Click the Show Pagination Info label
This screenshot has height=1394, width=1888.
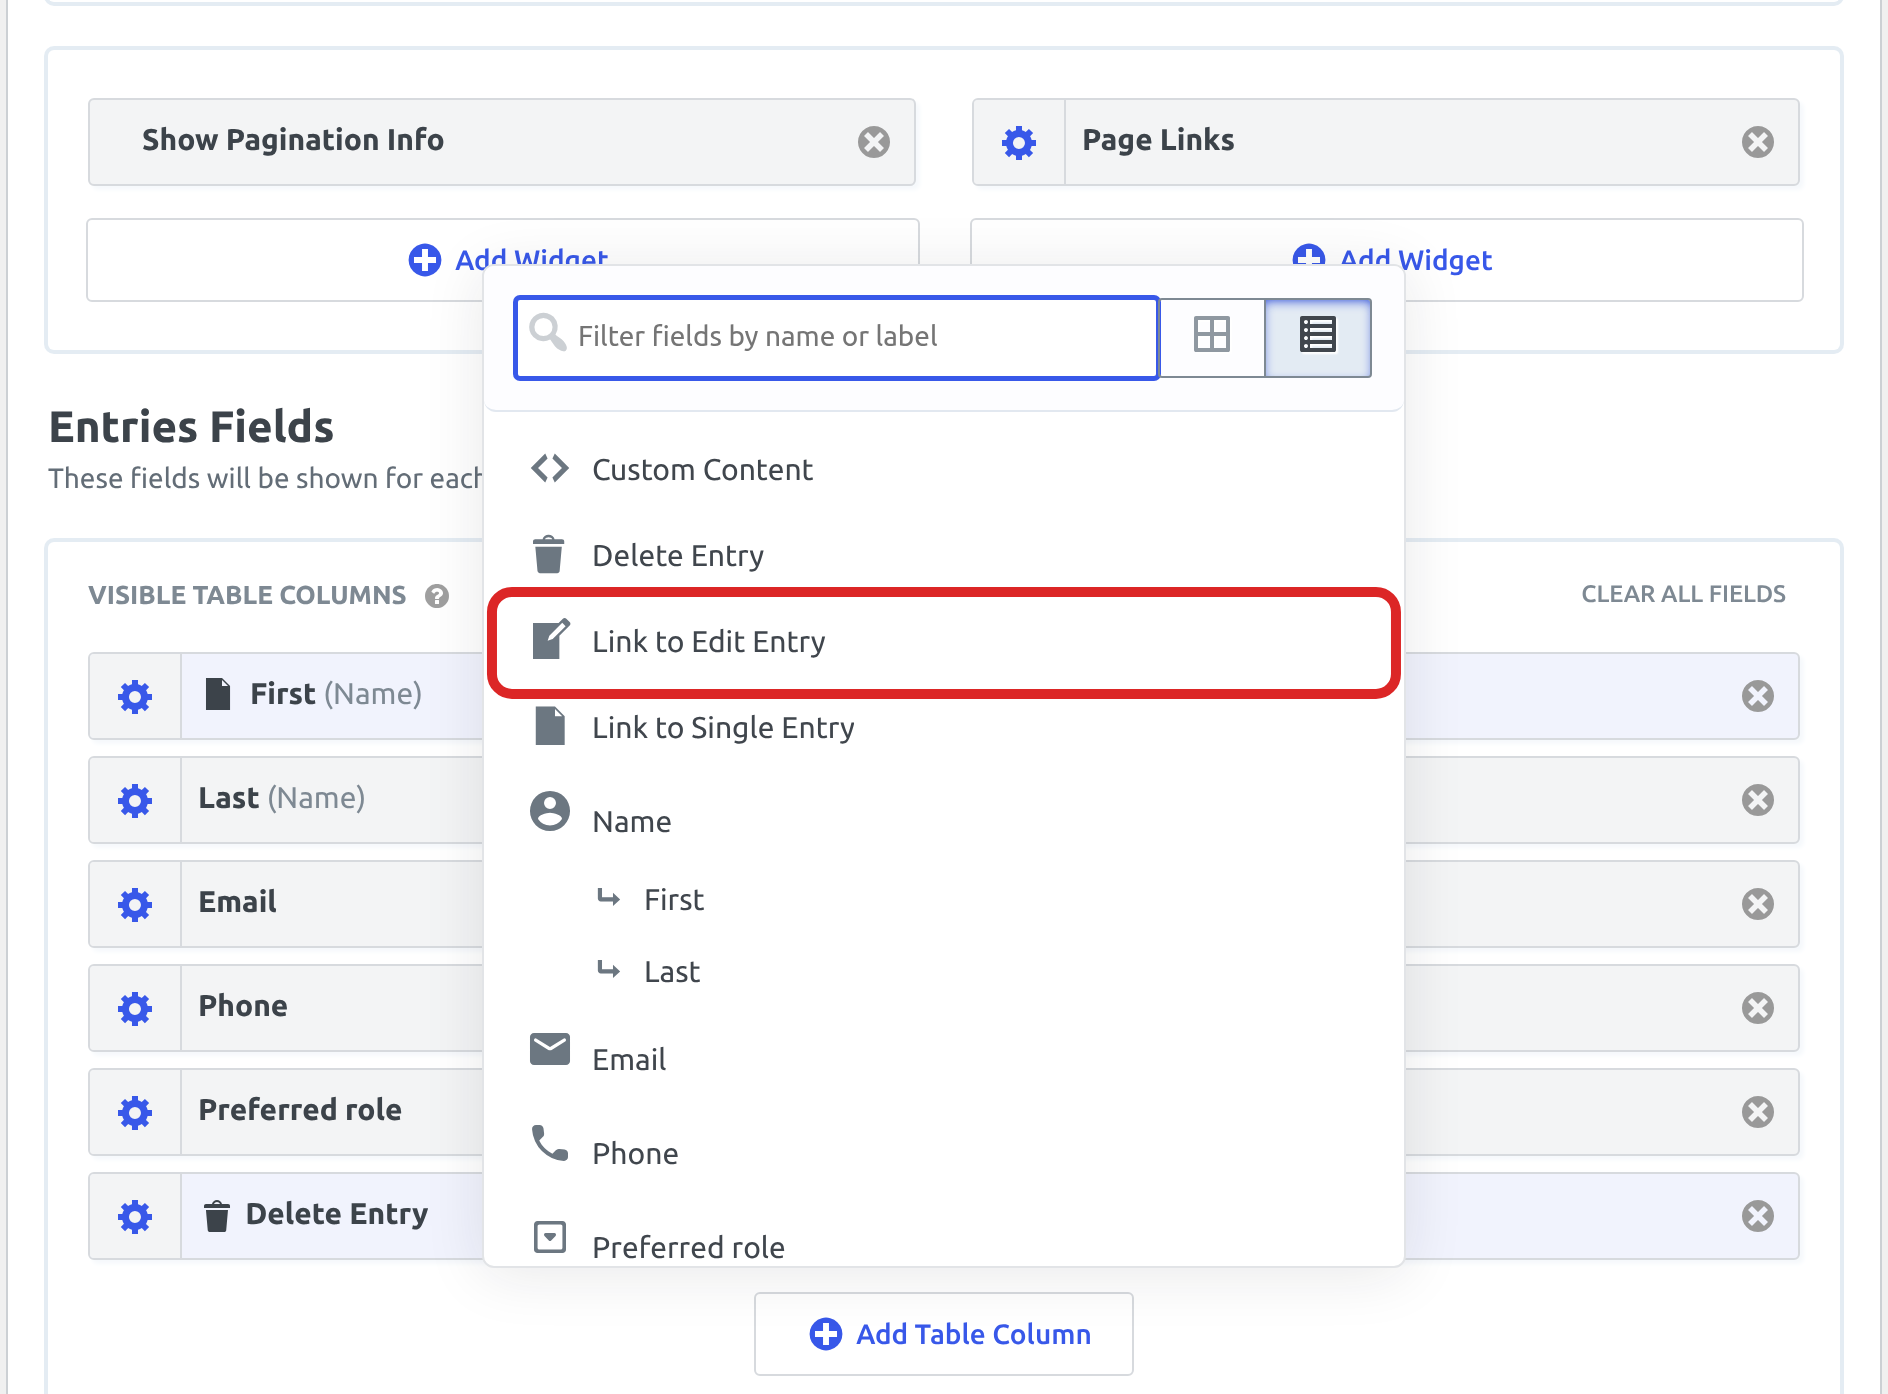293,140
